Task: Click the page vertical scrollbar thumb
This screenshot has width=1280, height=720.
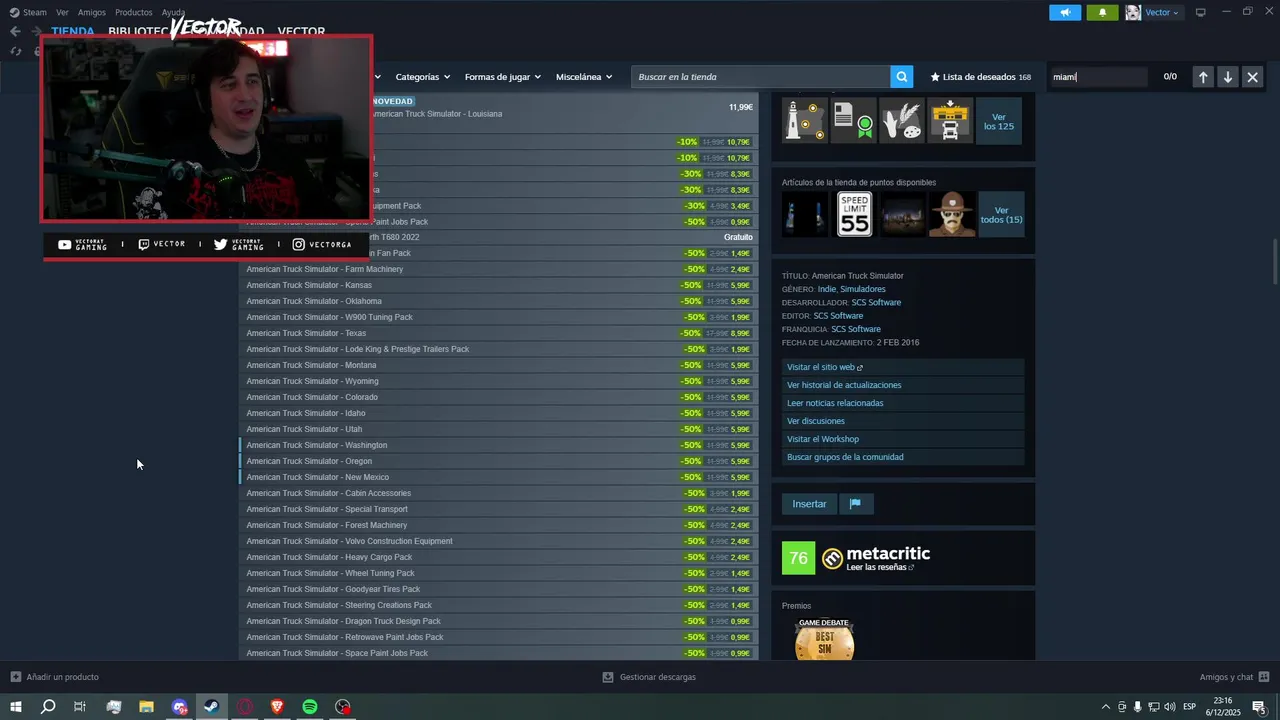Action: (x=1275, y=262)
